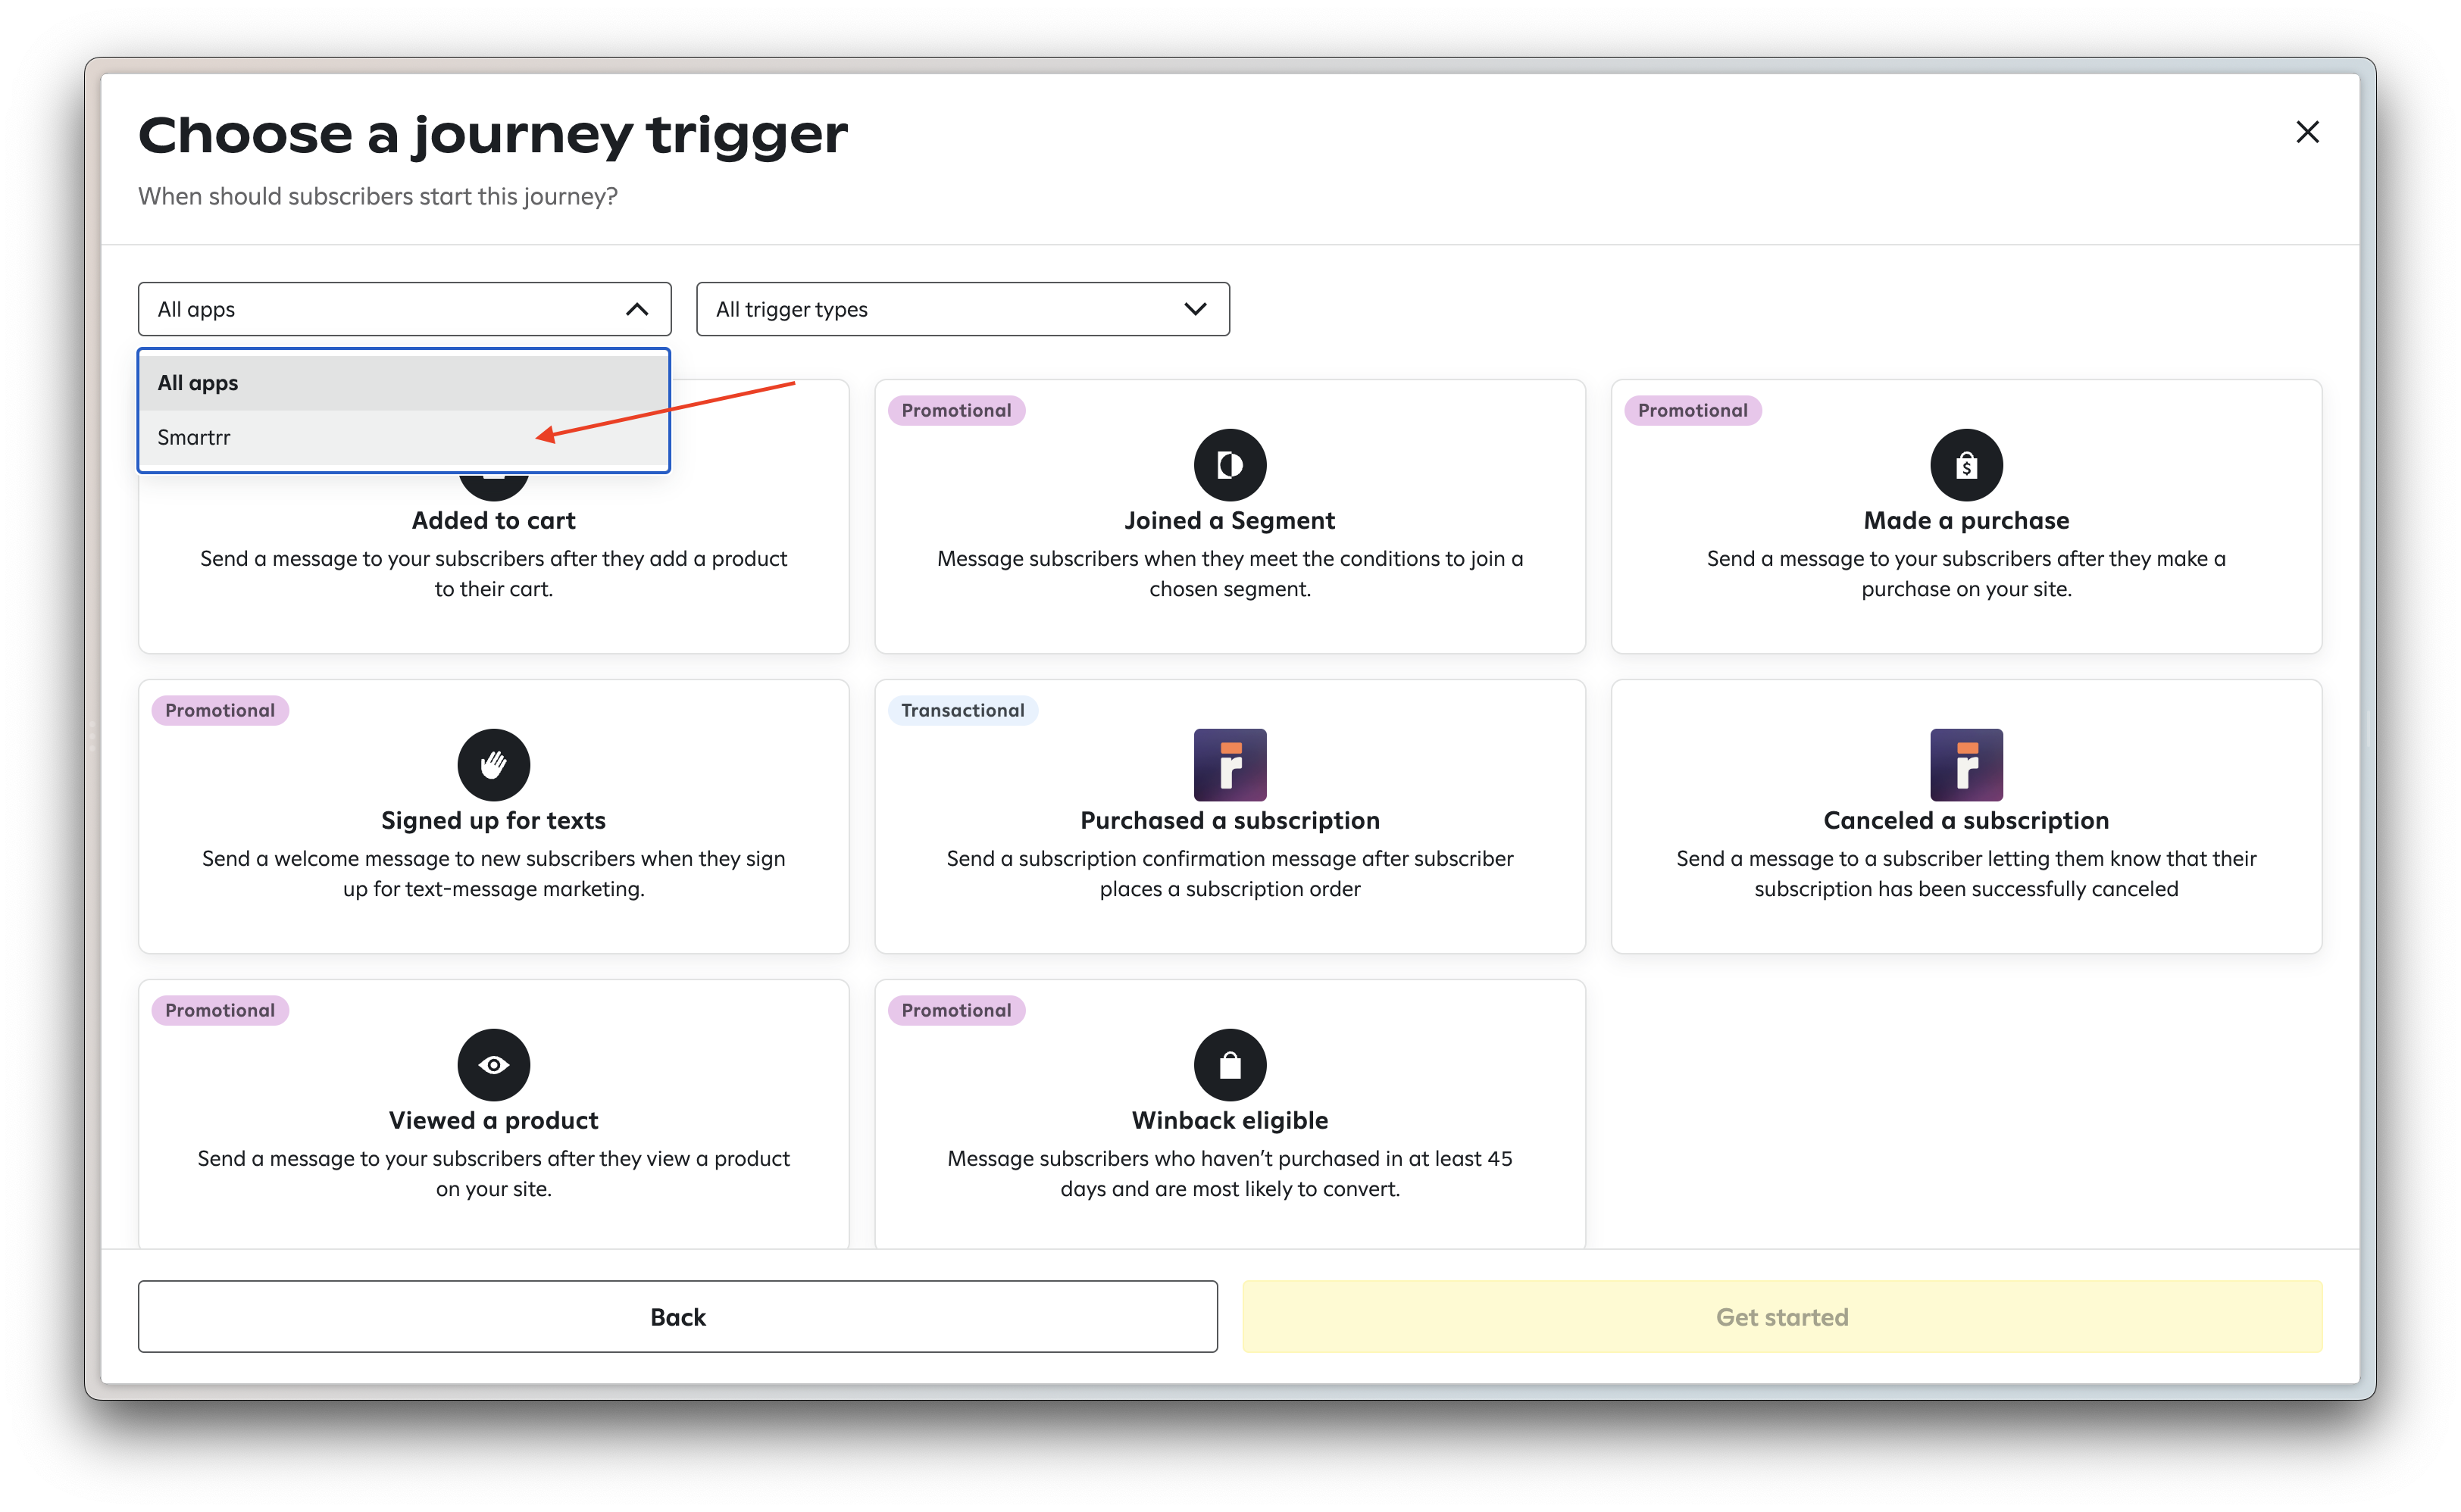Click the Canceled a subscription Smartrr icon
Viewport: 2461px width, 1512px height.
(x=1965, y=765)
